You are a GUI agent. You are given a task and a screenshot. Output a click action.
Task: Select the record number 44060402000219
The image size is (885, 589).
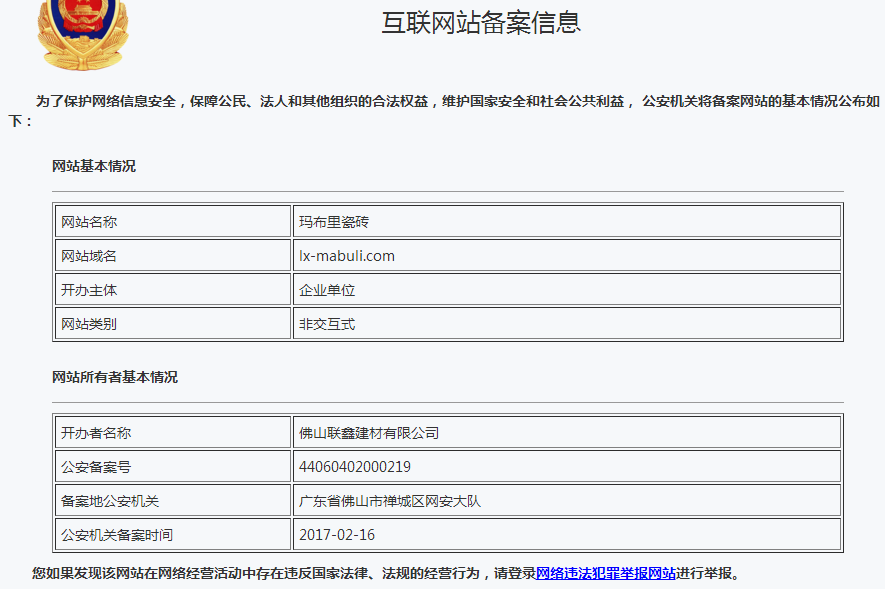(354, 467)
